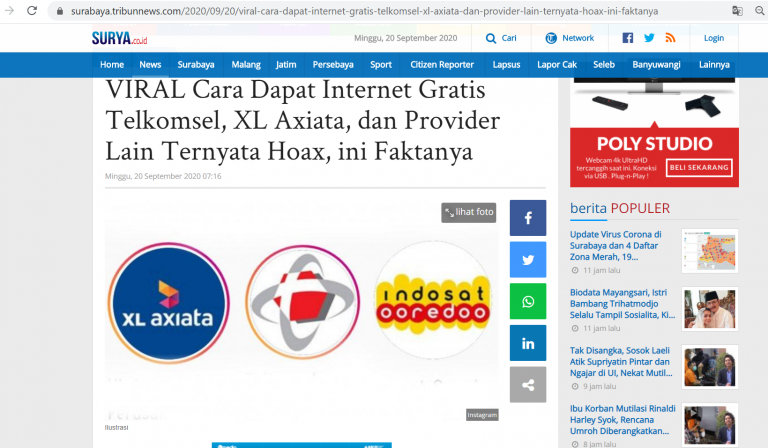Open the Sport section
This screenshot has height=448, width=768.
click(x=381, y=65)
